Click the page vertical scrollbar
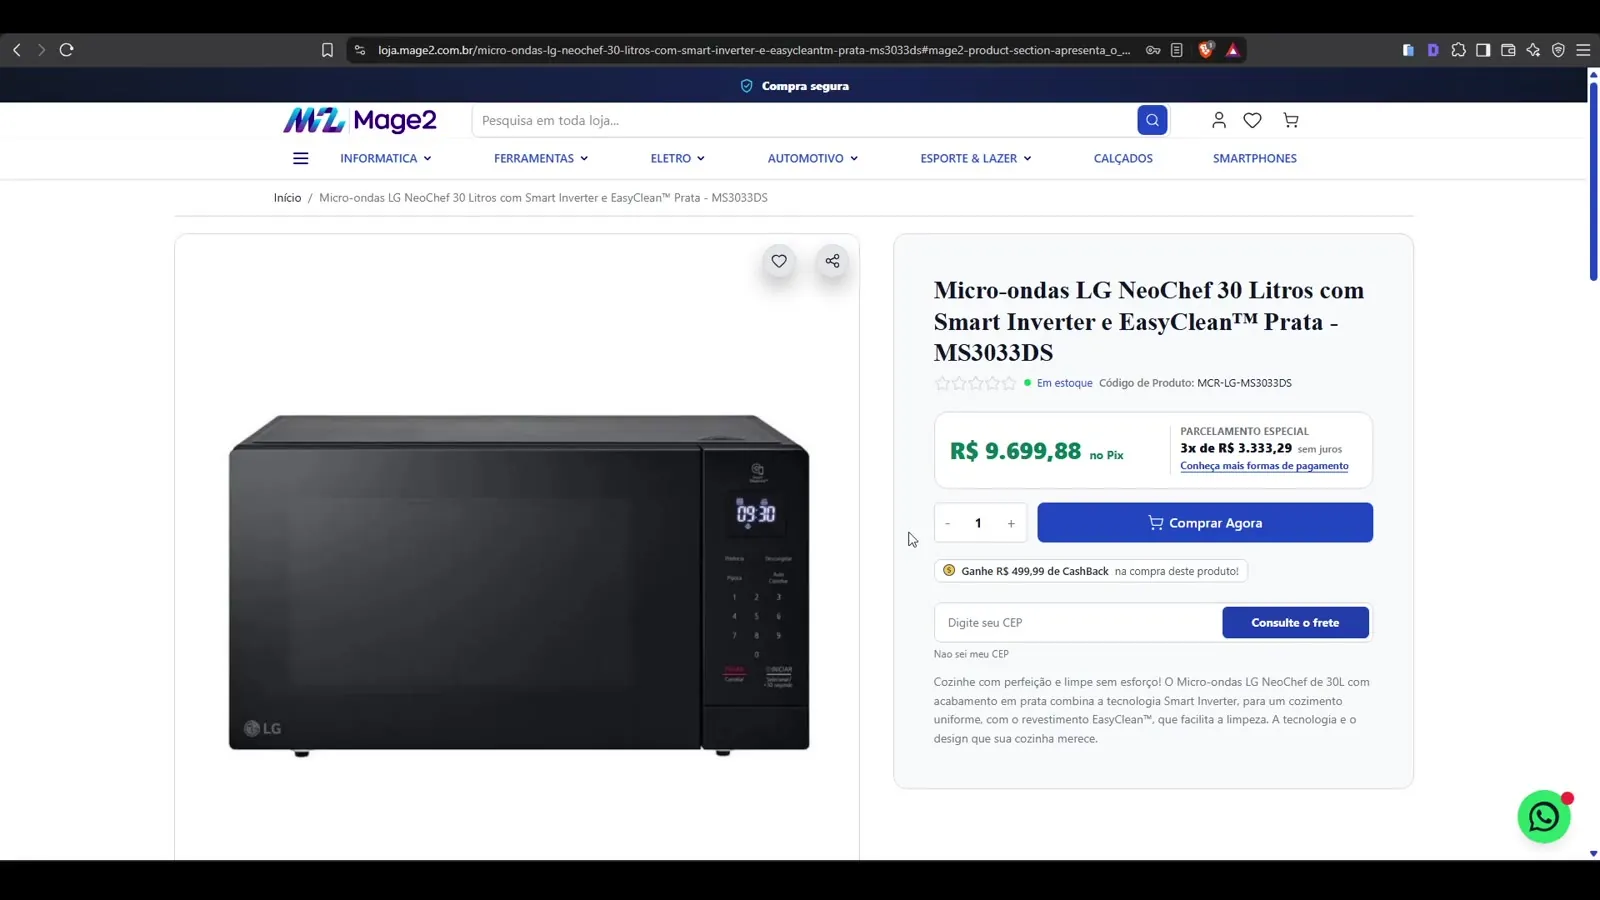Image resolution: width=1600 pixels, height=900 pixels. (1593, 180)
